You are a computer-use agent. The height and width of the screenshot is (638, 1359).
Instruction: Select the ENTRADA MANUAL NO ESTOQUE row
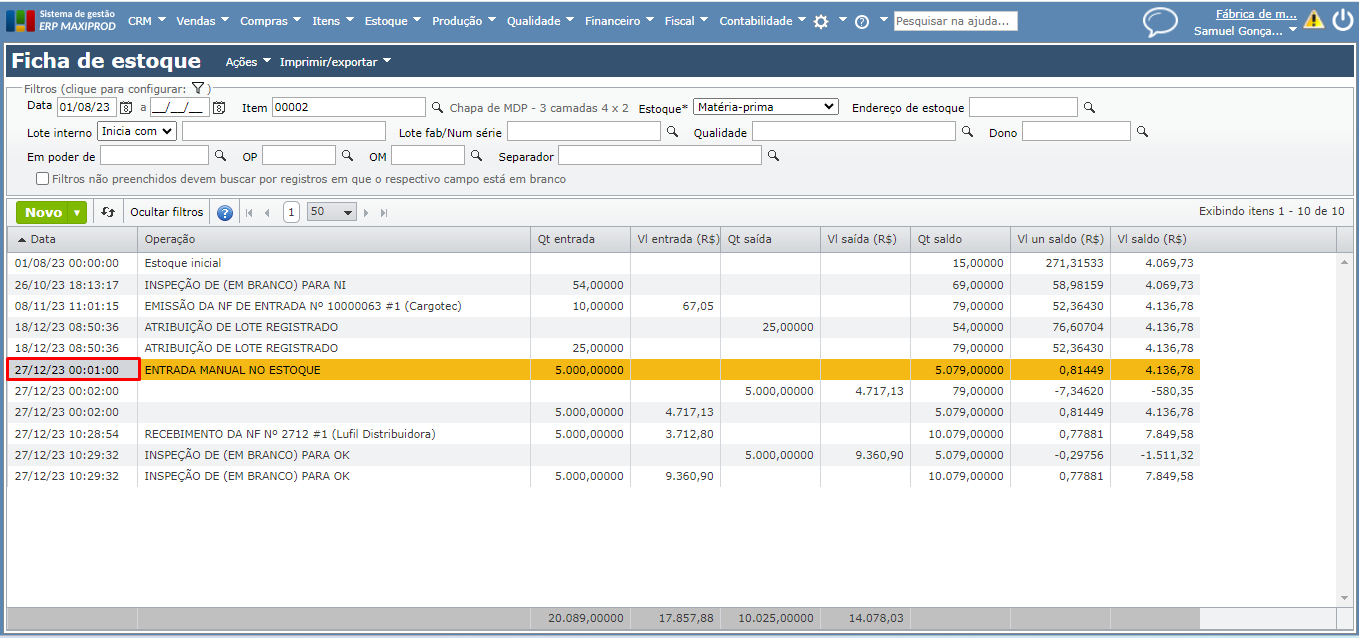[x=233, y=370]
